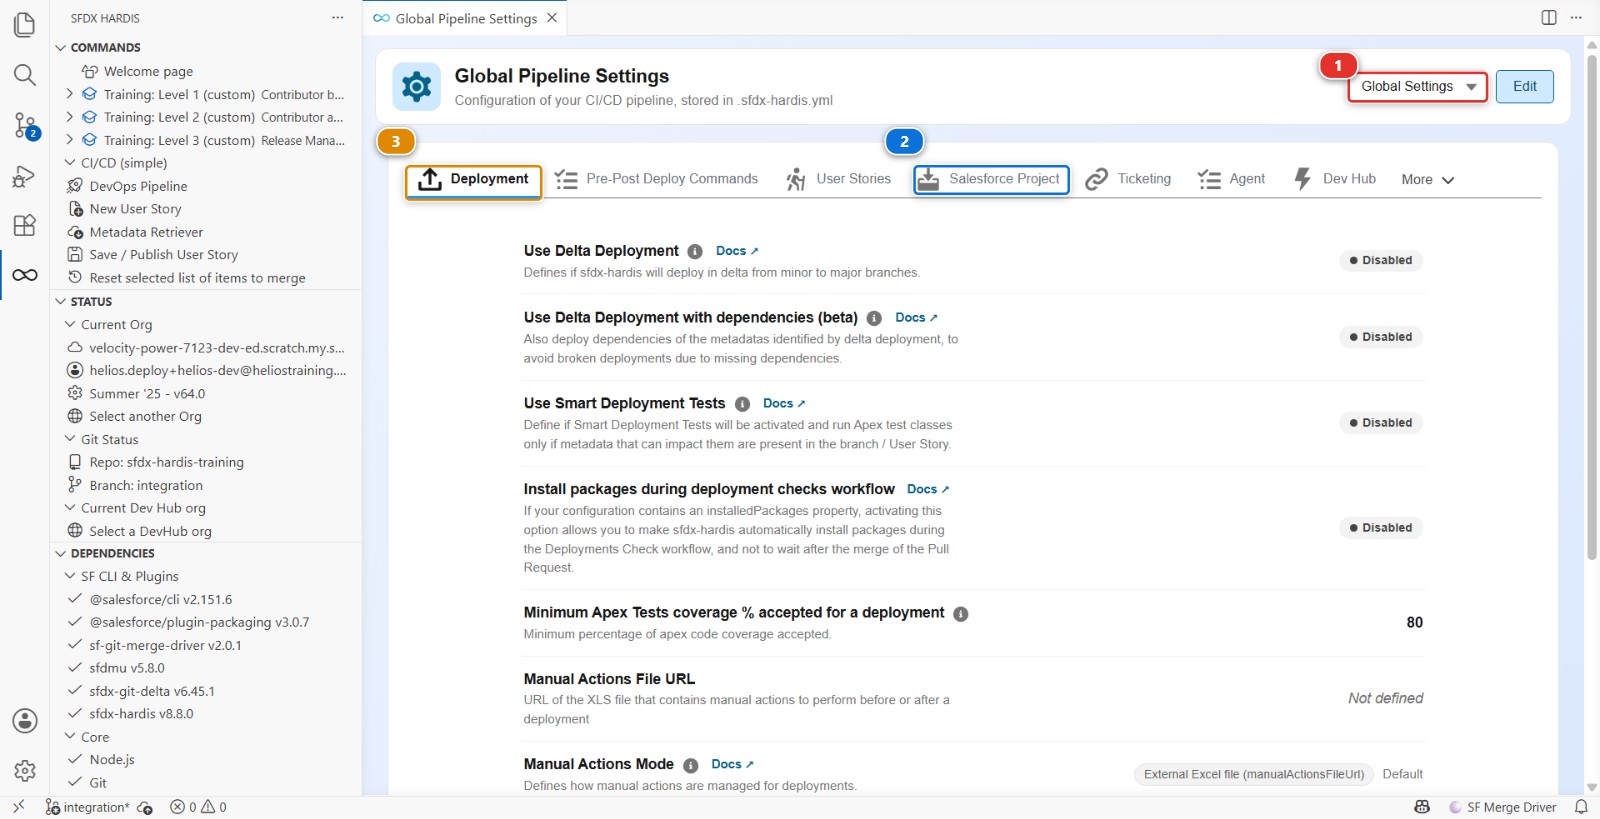The image size is (1600, 819).
Task: Toggle split editor layout icon
Action: point(1549,18)
